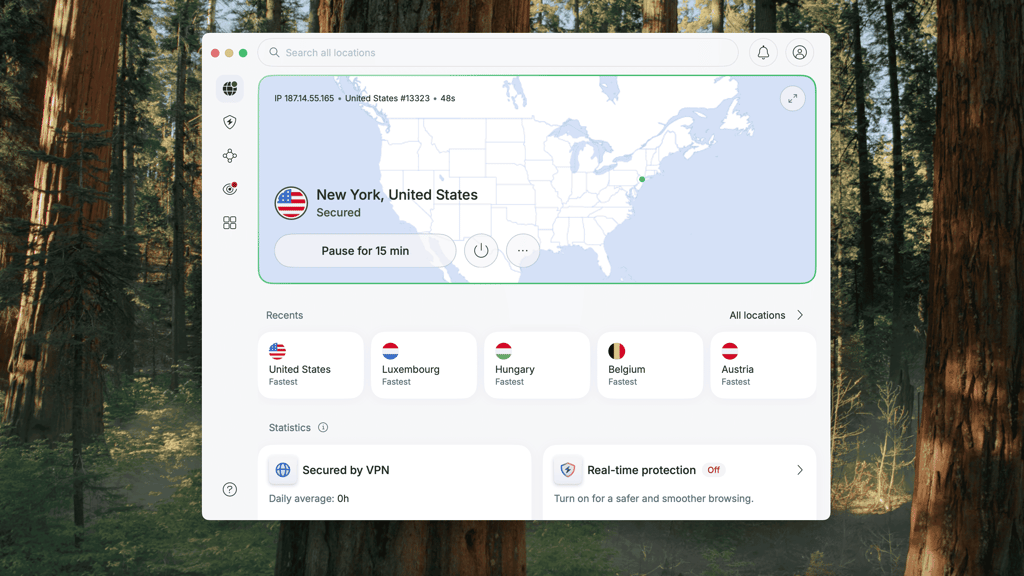Click the New York, United States heading
The image size is (1024, 576).
397,195
